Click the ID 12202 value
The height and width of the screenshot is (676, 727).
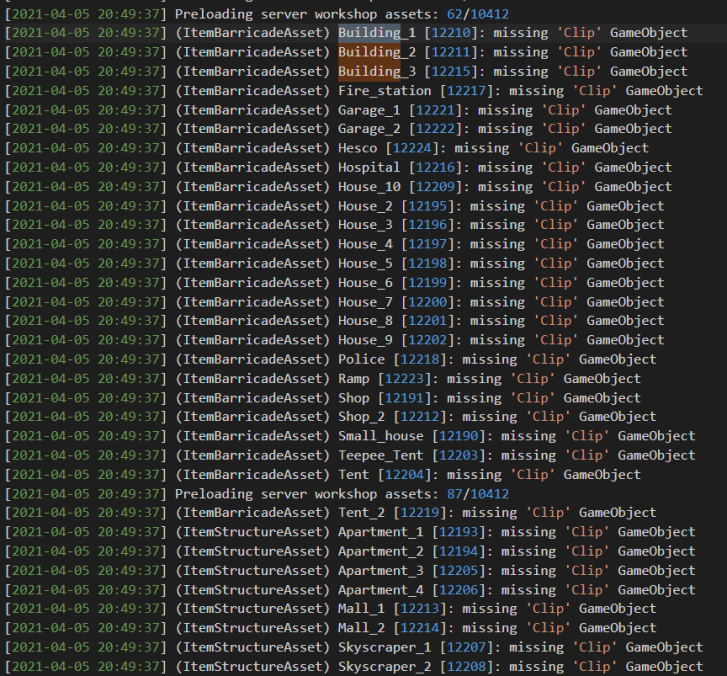[427, 340]
